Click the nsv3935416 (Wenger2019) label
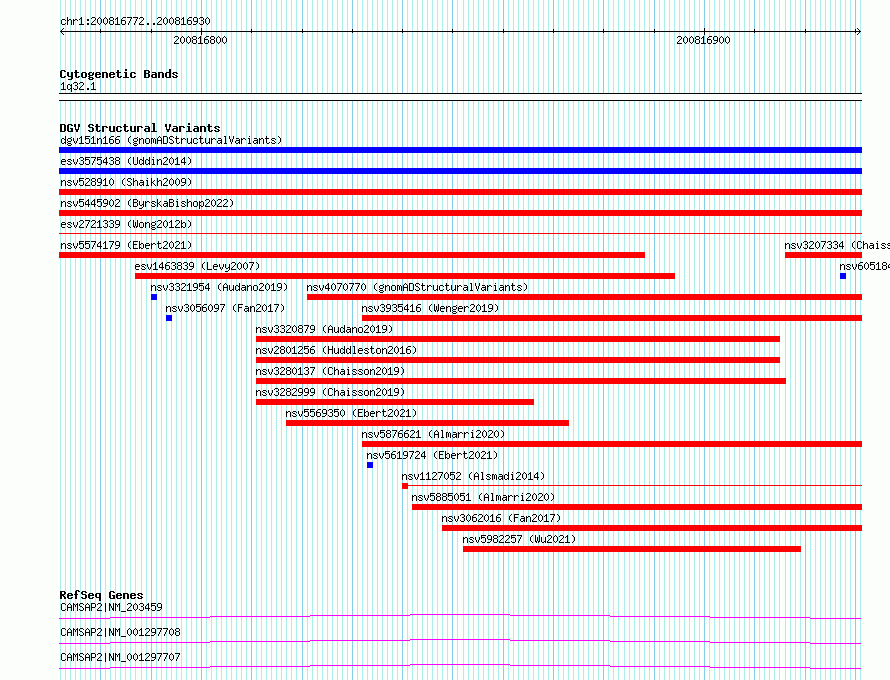 (x=430, y=308)
